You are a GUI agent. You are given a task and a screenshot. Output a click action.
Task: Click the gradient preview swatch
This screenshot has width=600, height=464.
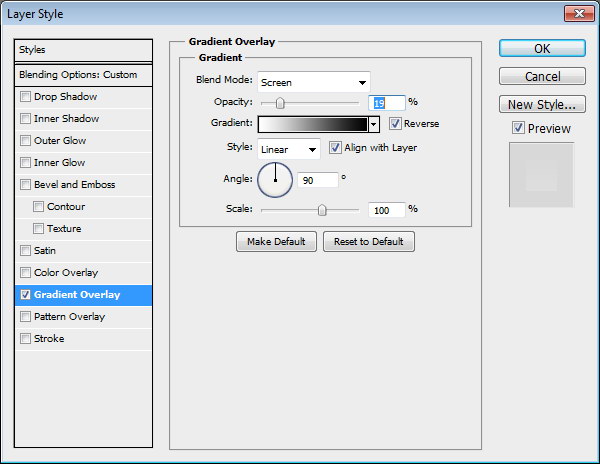click(x=312, y=125)
